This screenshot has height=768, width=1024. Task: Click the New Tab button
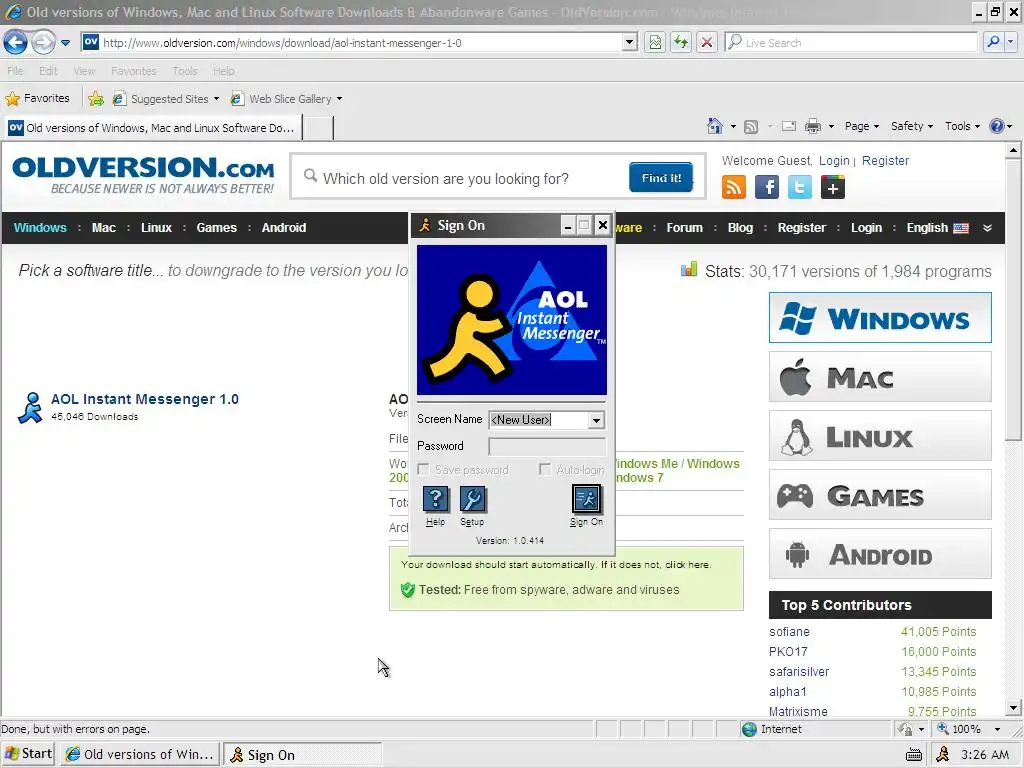click(x=318, y=128)
